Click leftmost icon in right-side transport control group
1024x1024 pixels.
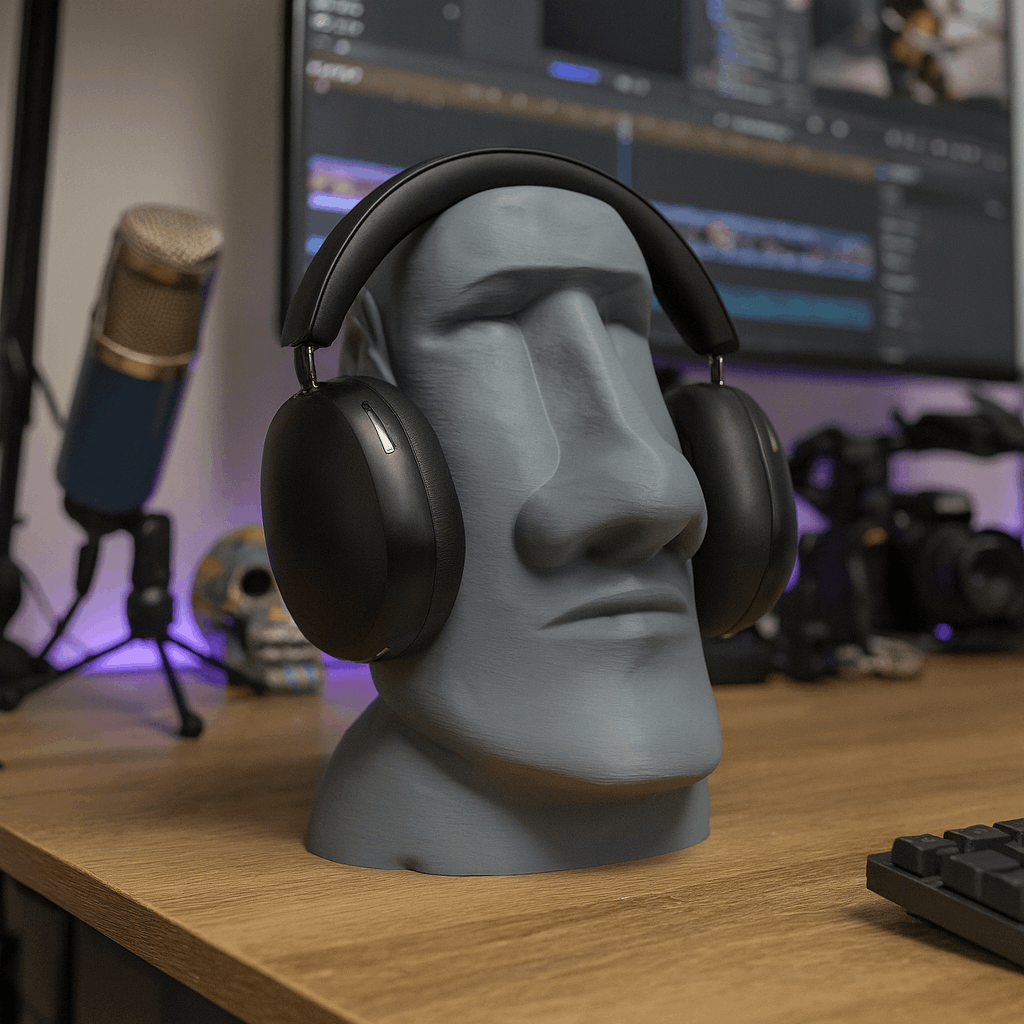click(x=895, y=139)
